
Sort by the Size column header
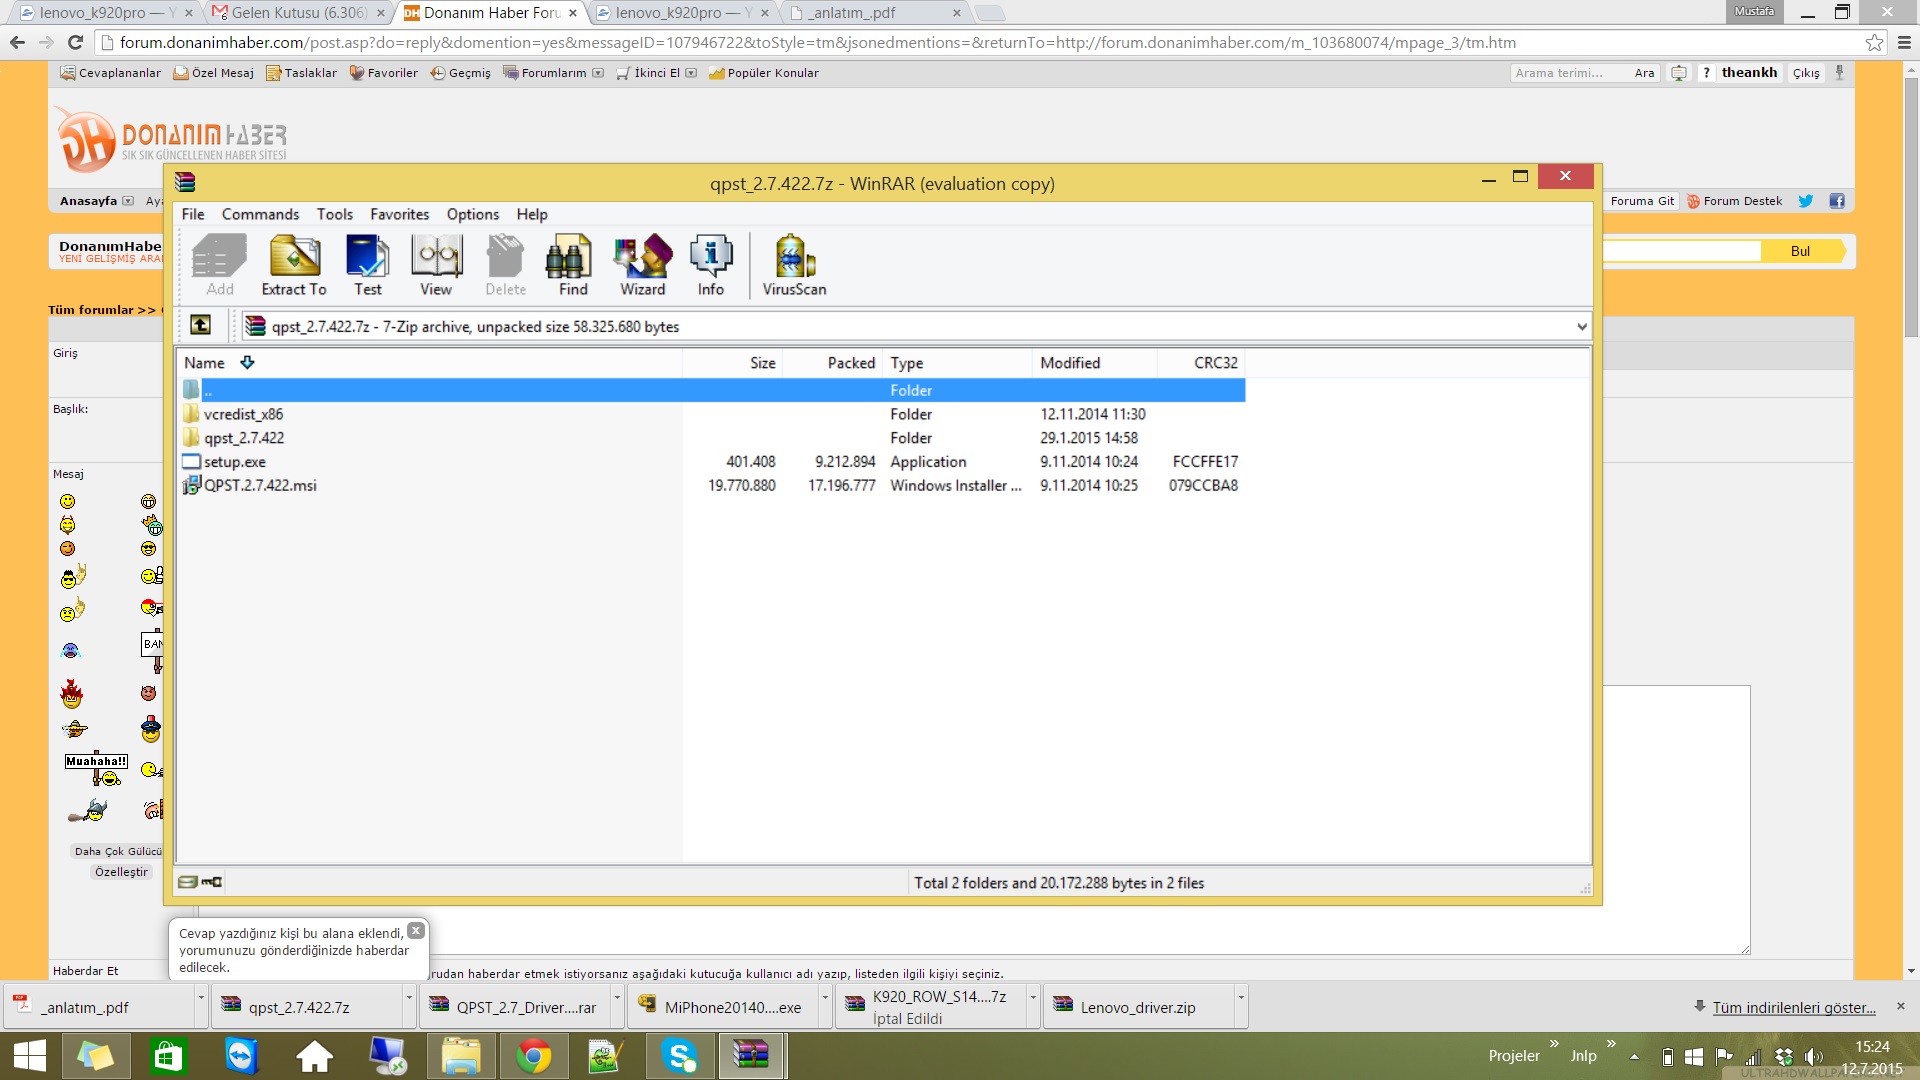coord(733,363)
